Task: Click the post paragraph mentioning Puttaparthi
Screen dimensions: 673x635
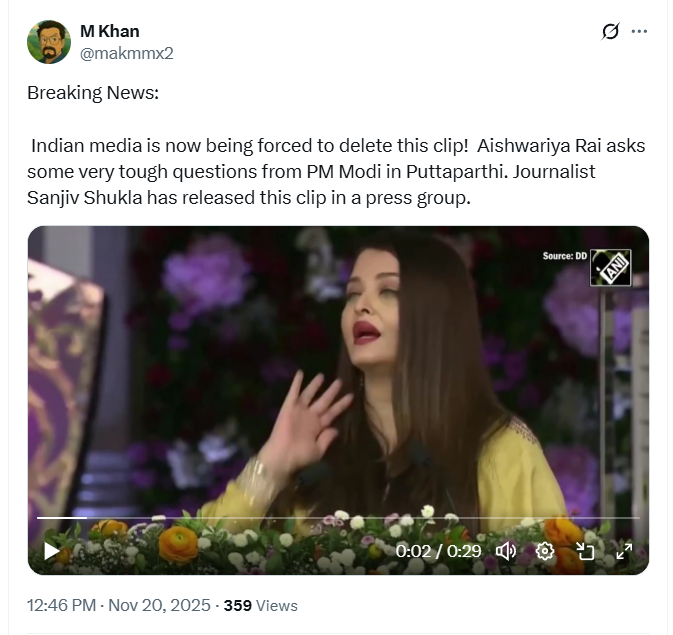Action: point(336,172)
